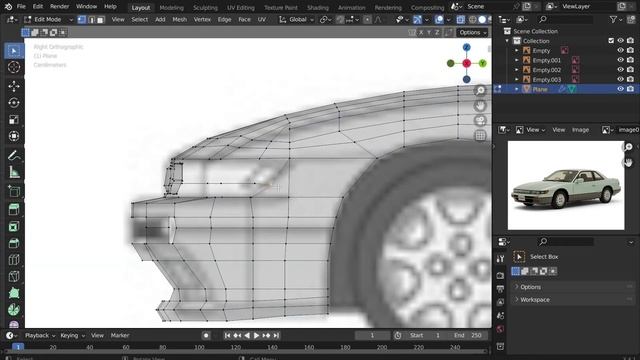Click the current frame number field
This screenshot has height=360, width=640.
point(372,336)
